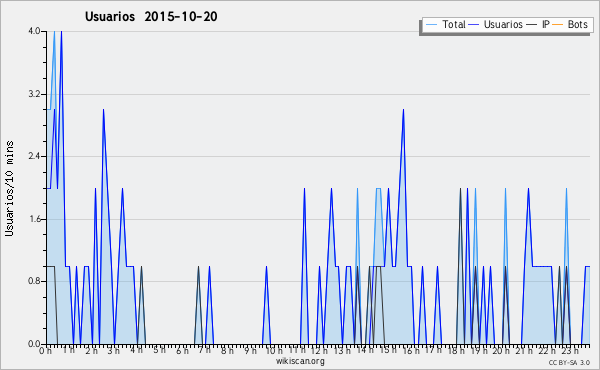Click the '22 h' x-axis label
Screen dimensions: 600x370
pyautogui.click(x=547, y=350)
